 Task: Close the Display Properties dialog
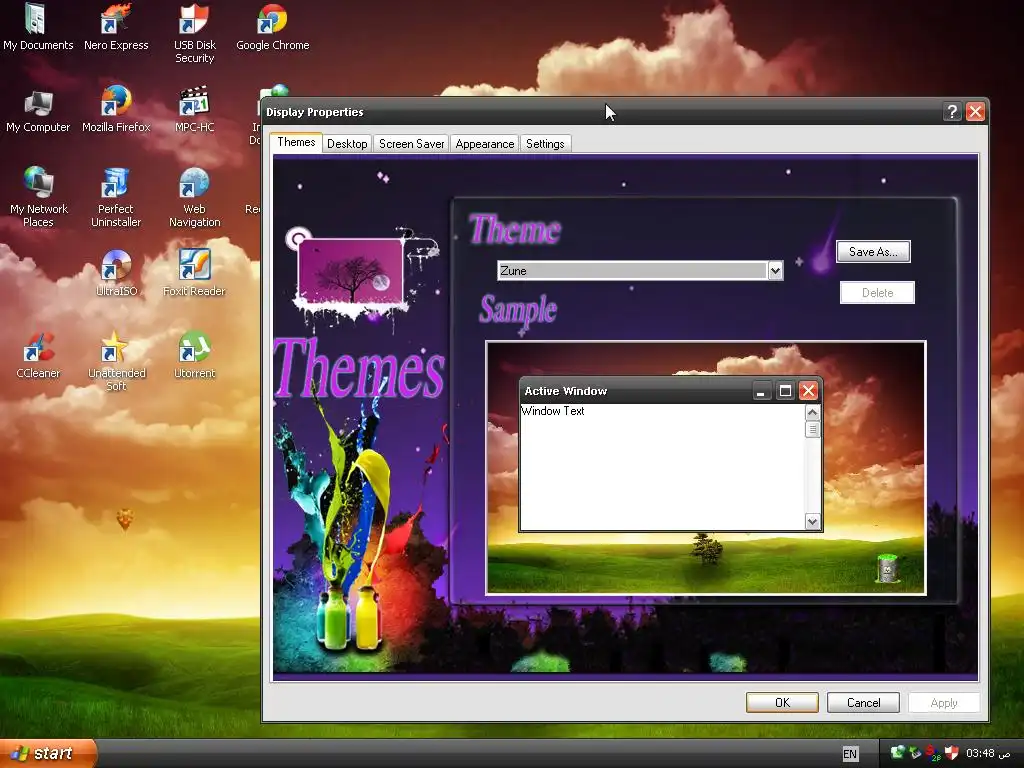pos(975,112)
